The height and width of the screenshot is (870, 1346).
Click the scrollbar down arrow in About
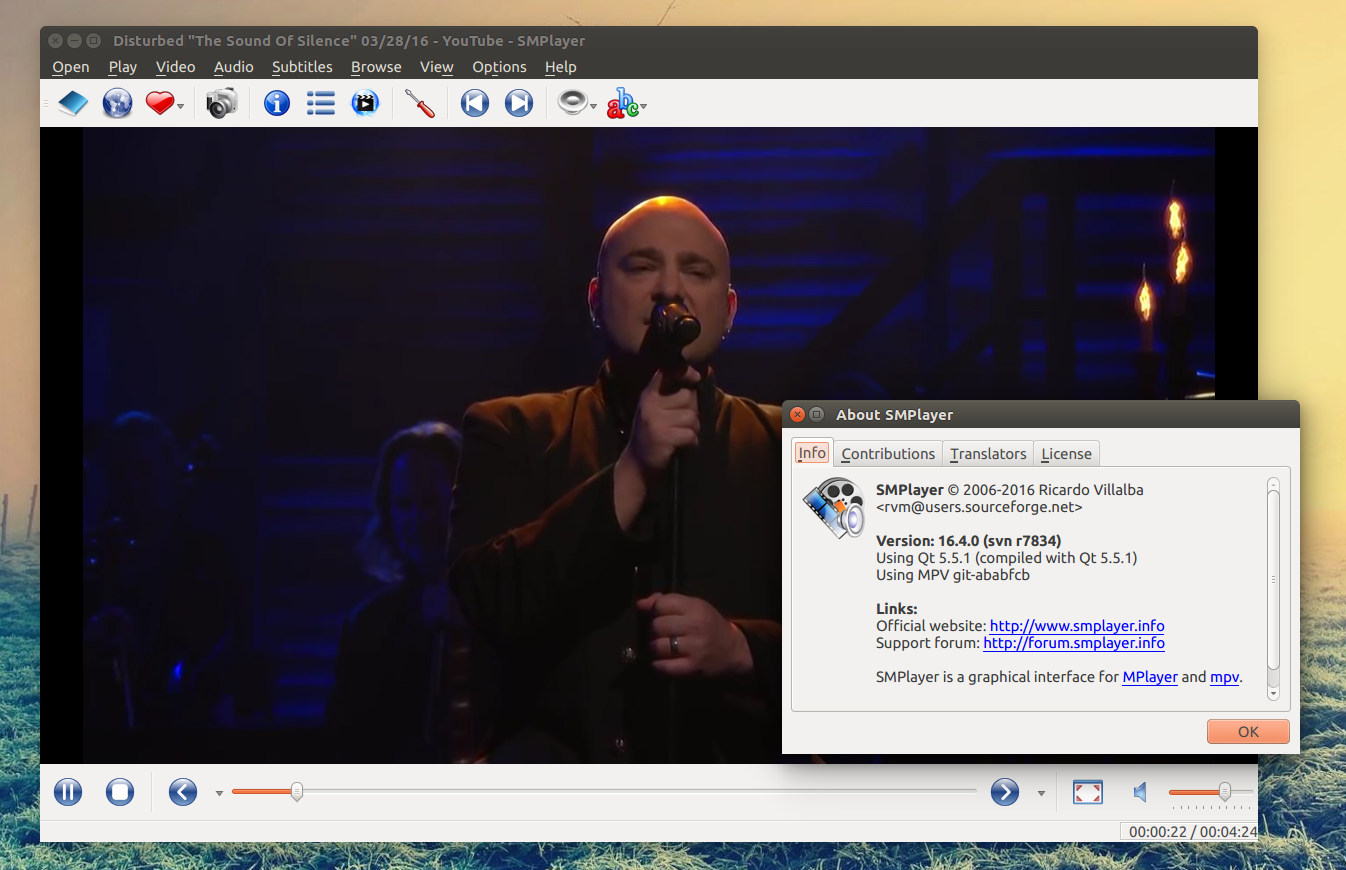pos(1273,693)
